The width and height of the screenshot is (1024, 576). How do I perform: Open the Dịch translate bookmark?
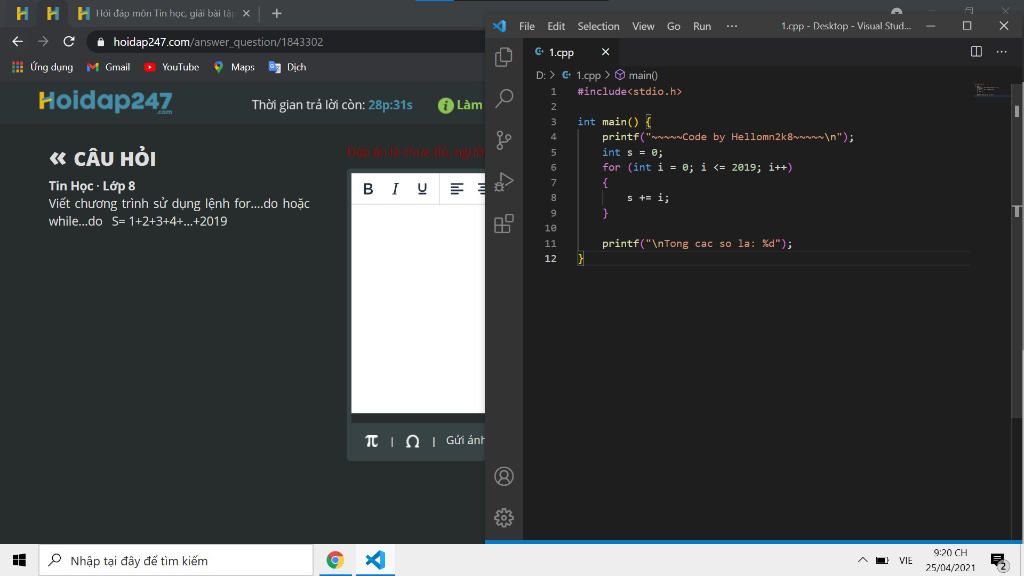[x=287, y=67]
